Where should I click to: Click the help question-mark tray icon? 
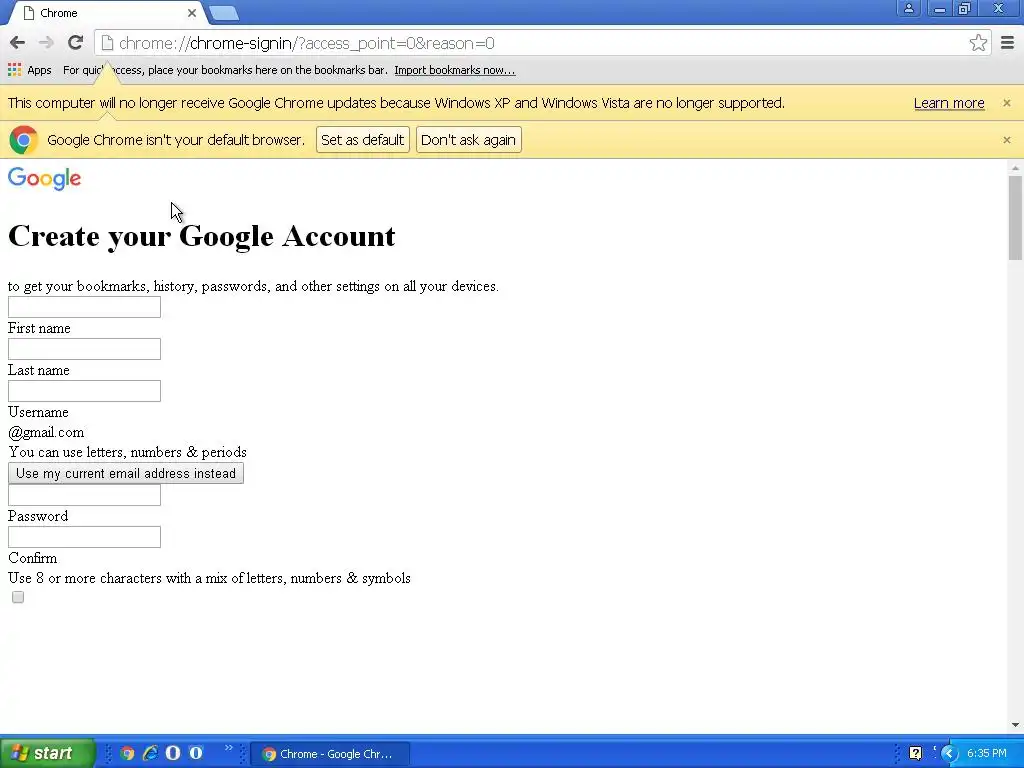[x=916, y=753]
